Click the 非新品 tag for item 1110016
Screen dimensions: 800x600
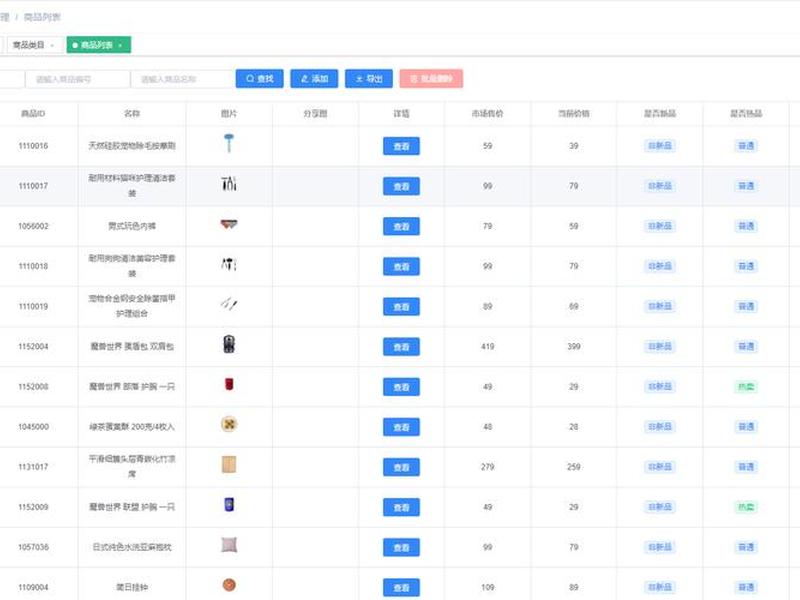click(660, 146)
